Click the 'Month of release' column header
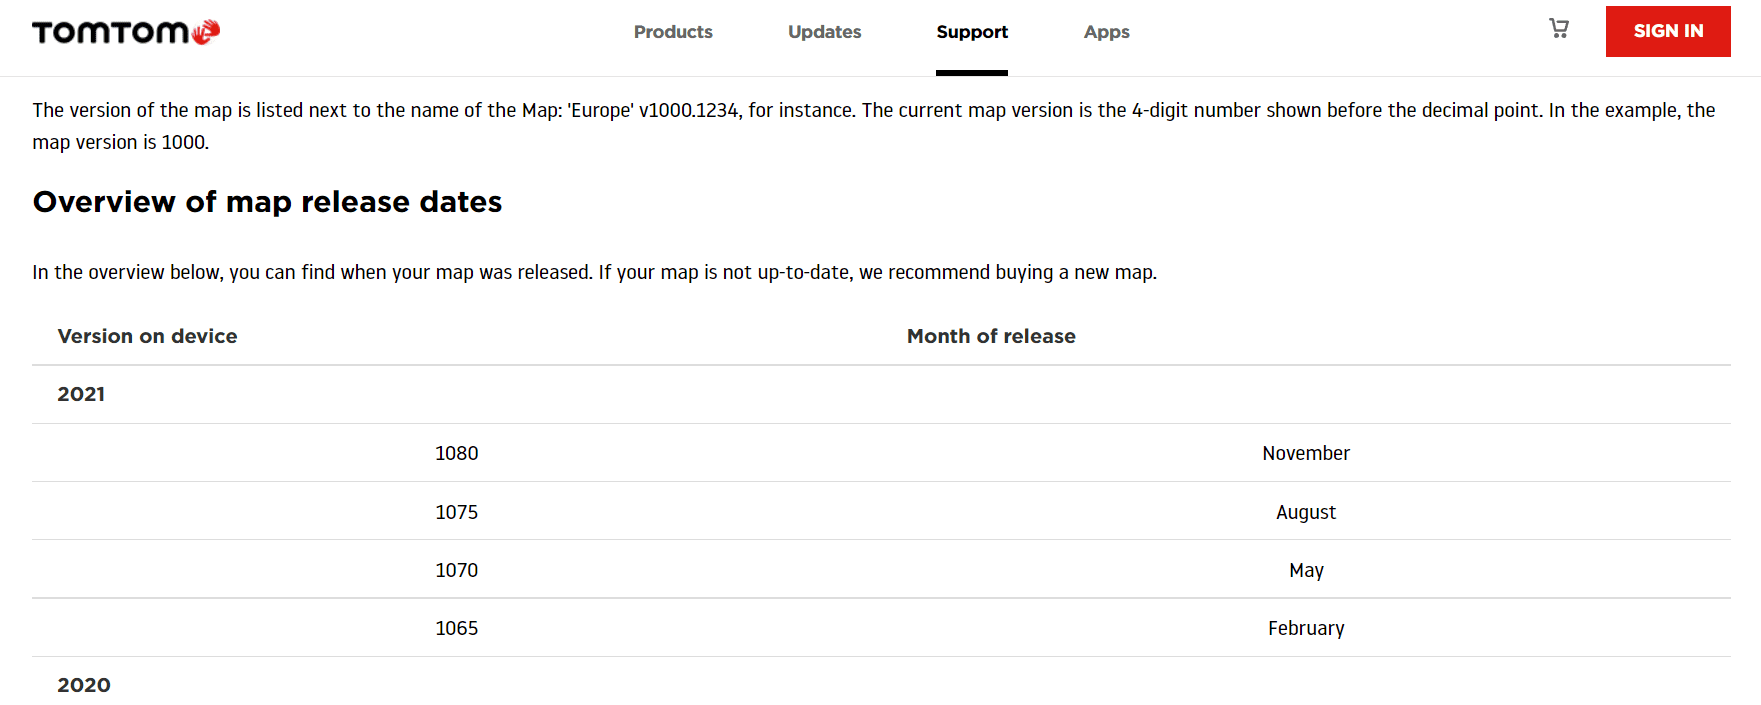This screenshot has width=1761, height=705. (990, 337)
